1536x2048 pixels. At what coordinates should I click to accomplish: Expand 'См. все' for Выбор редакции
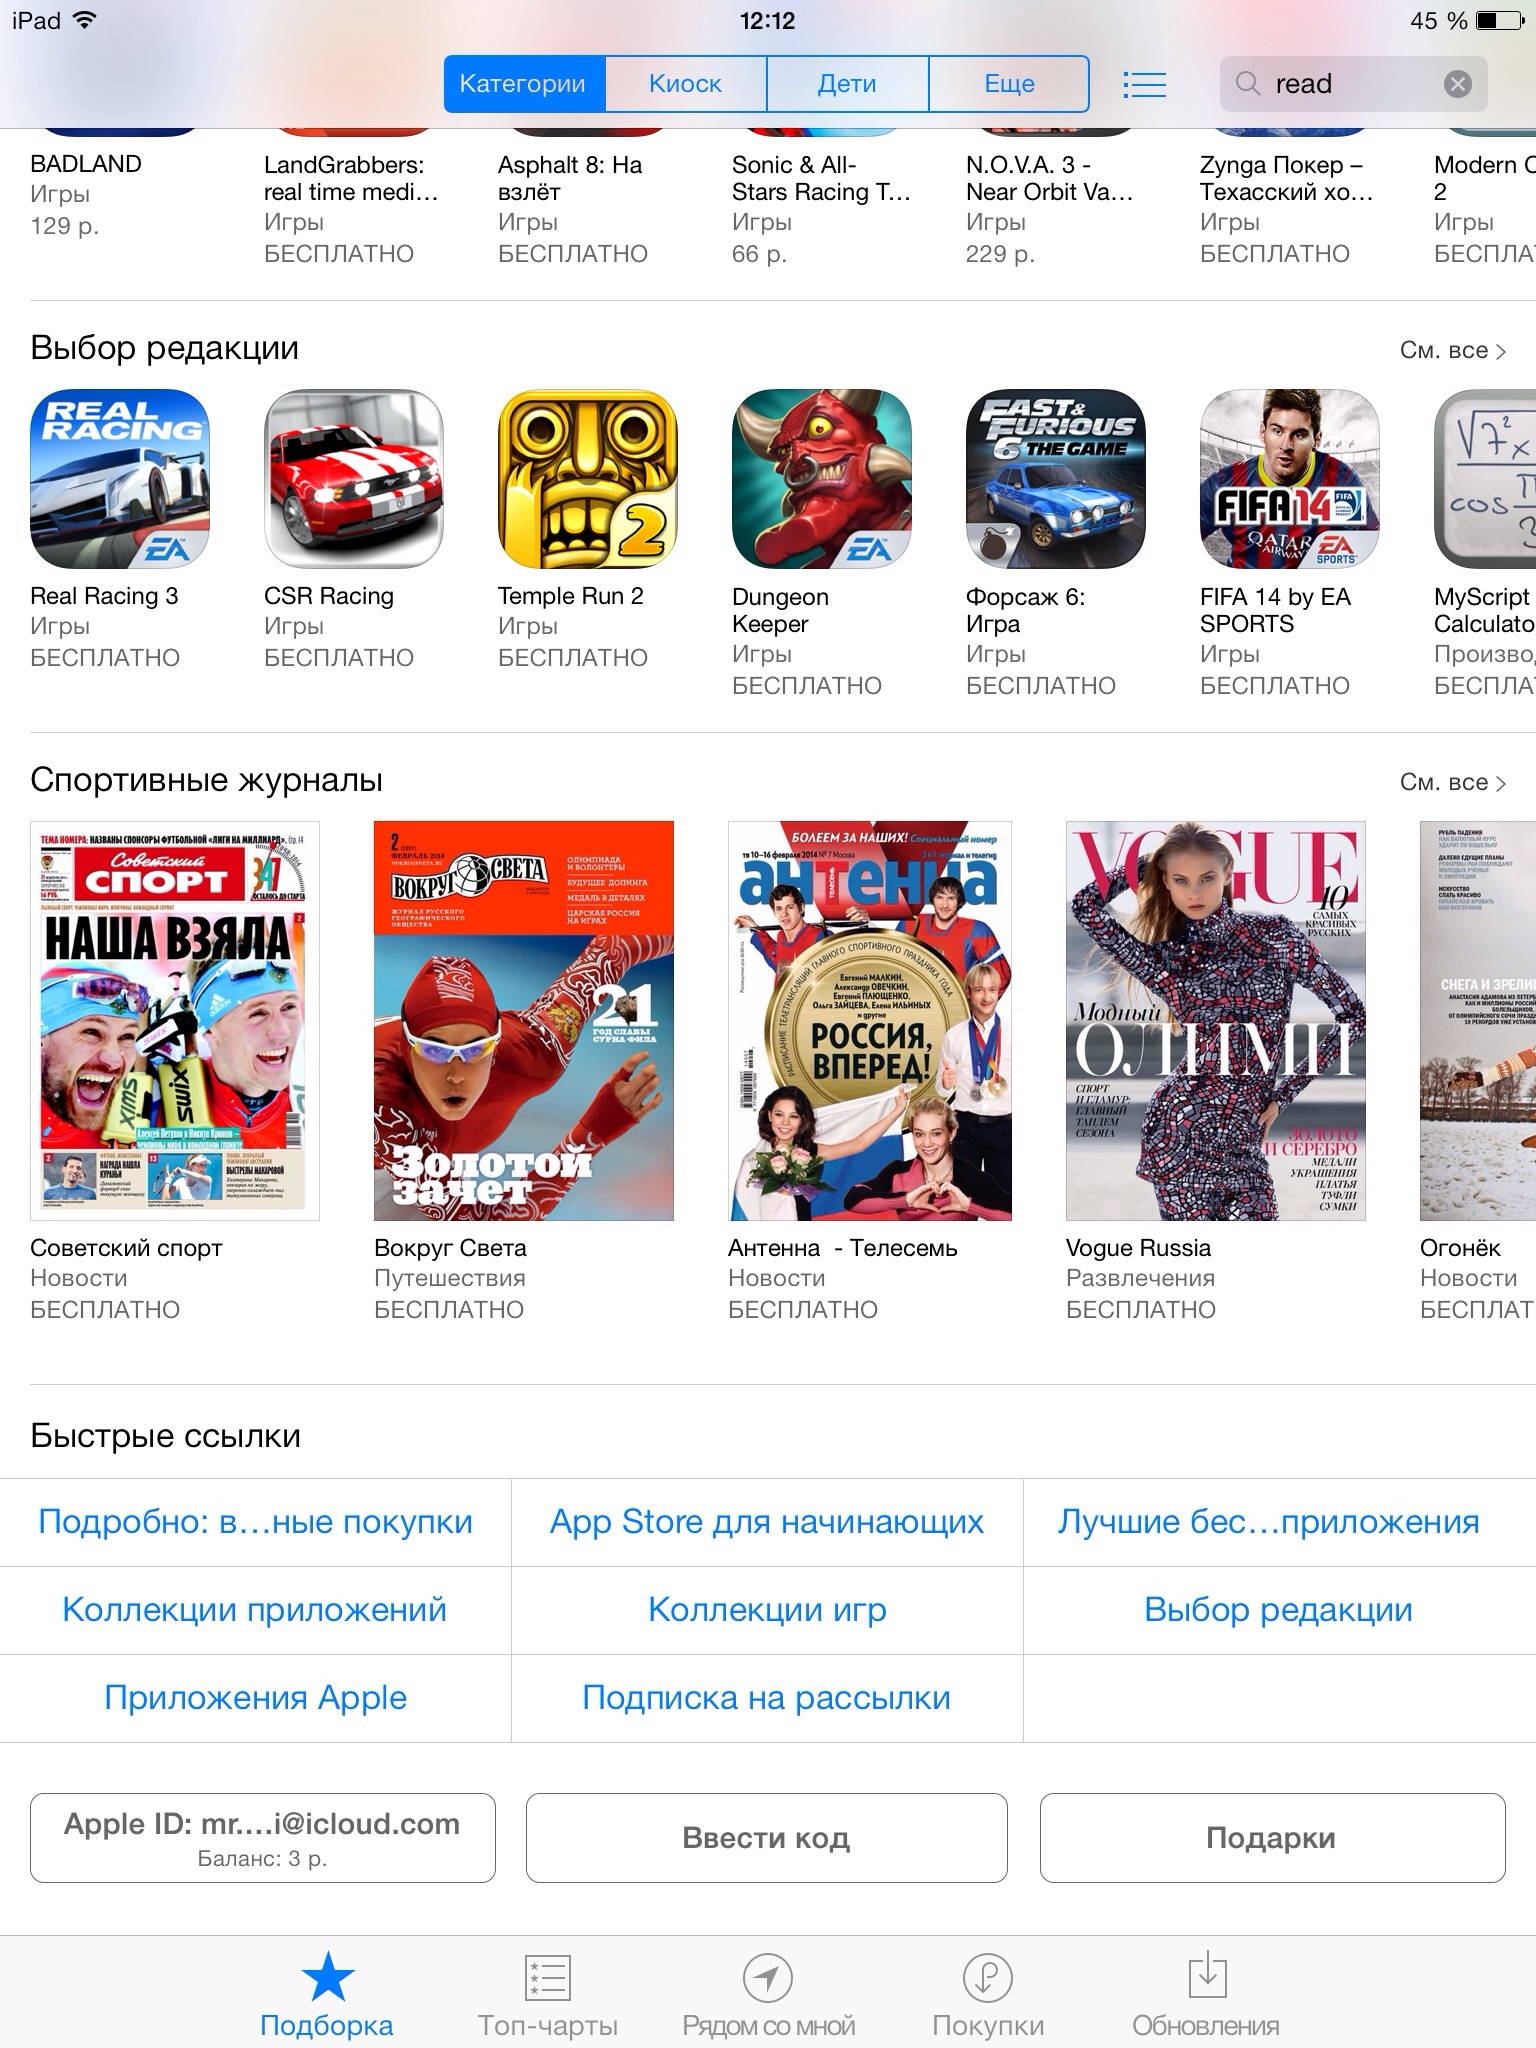click(x=1452, y=350)
